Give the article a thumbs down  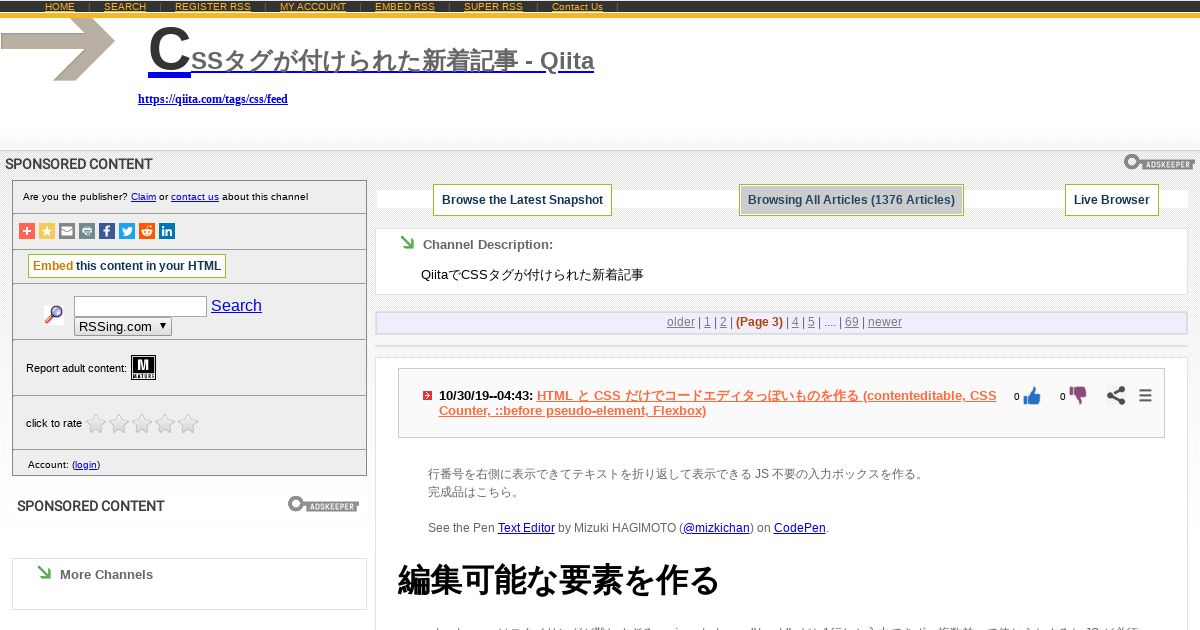click(x=1078, y=396)
